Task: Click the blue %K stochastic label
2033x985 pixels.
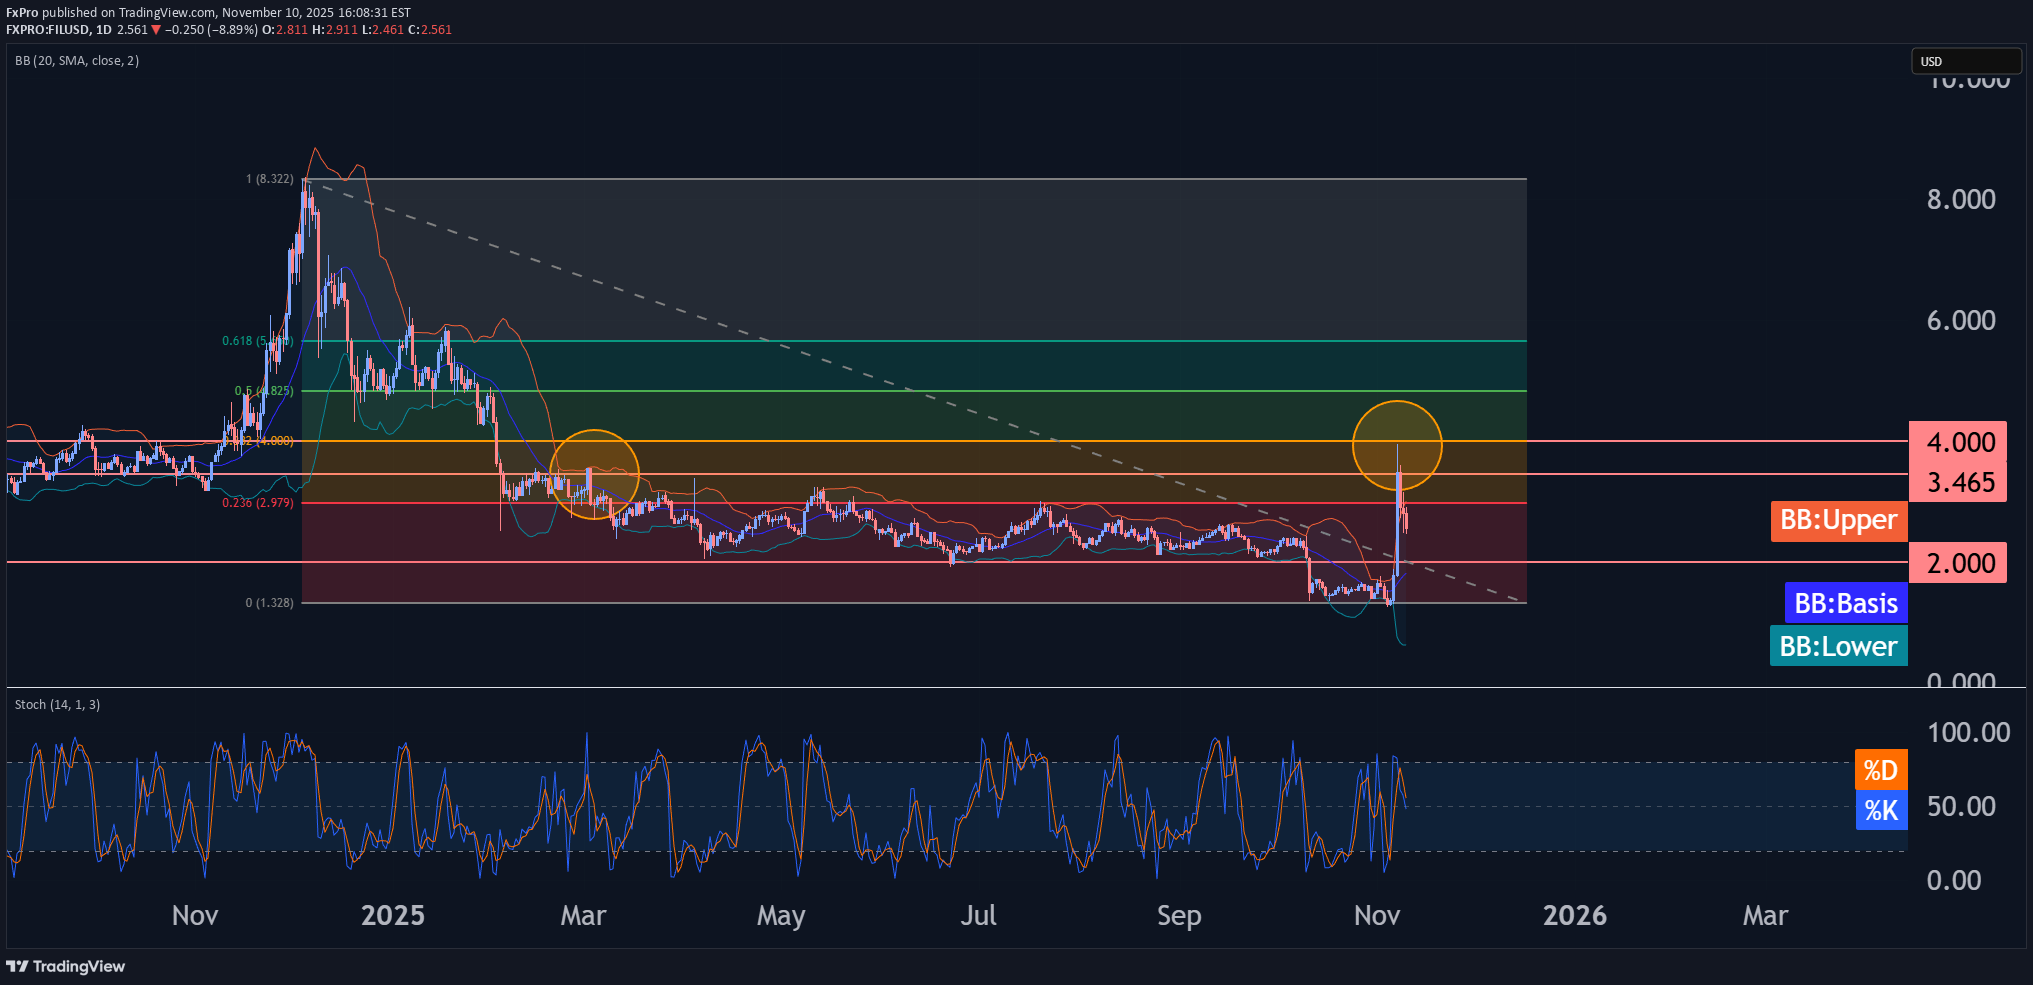Action: (1880, 810)
